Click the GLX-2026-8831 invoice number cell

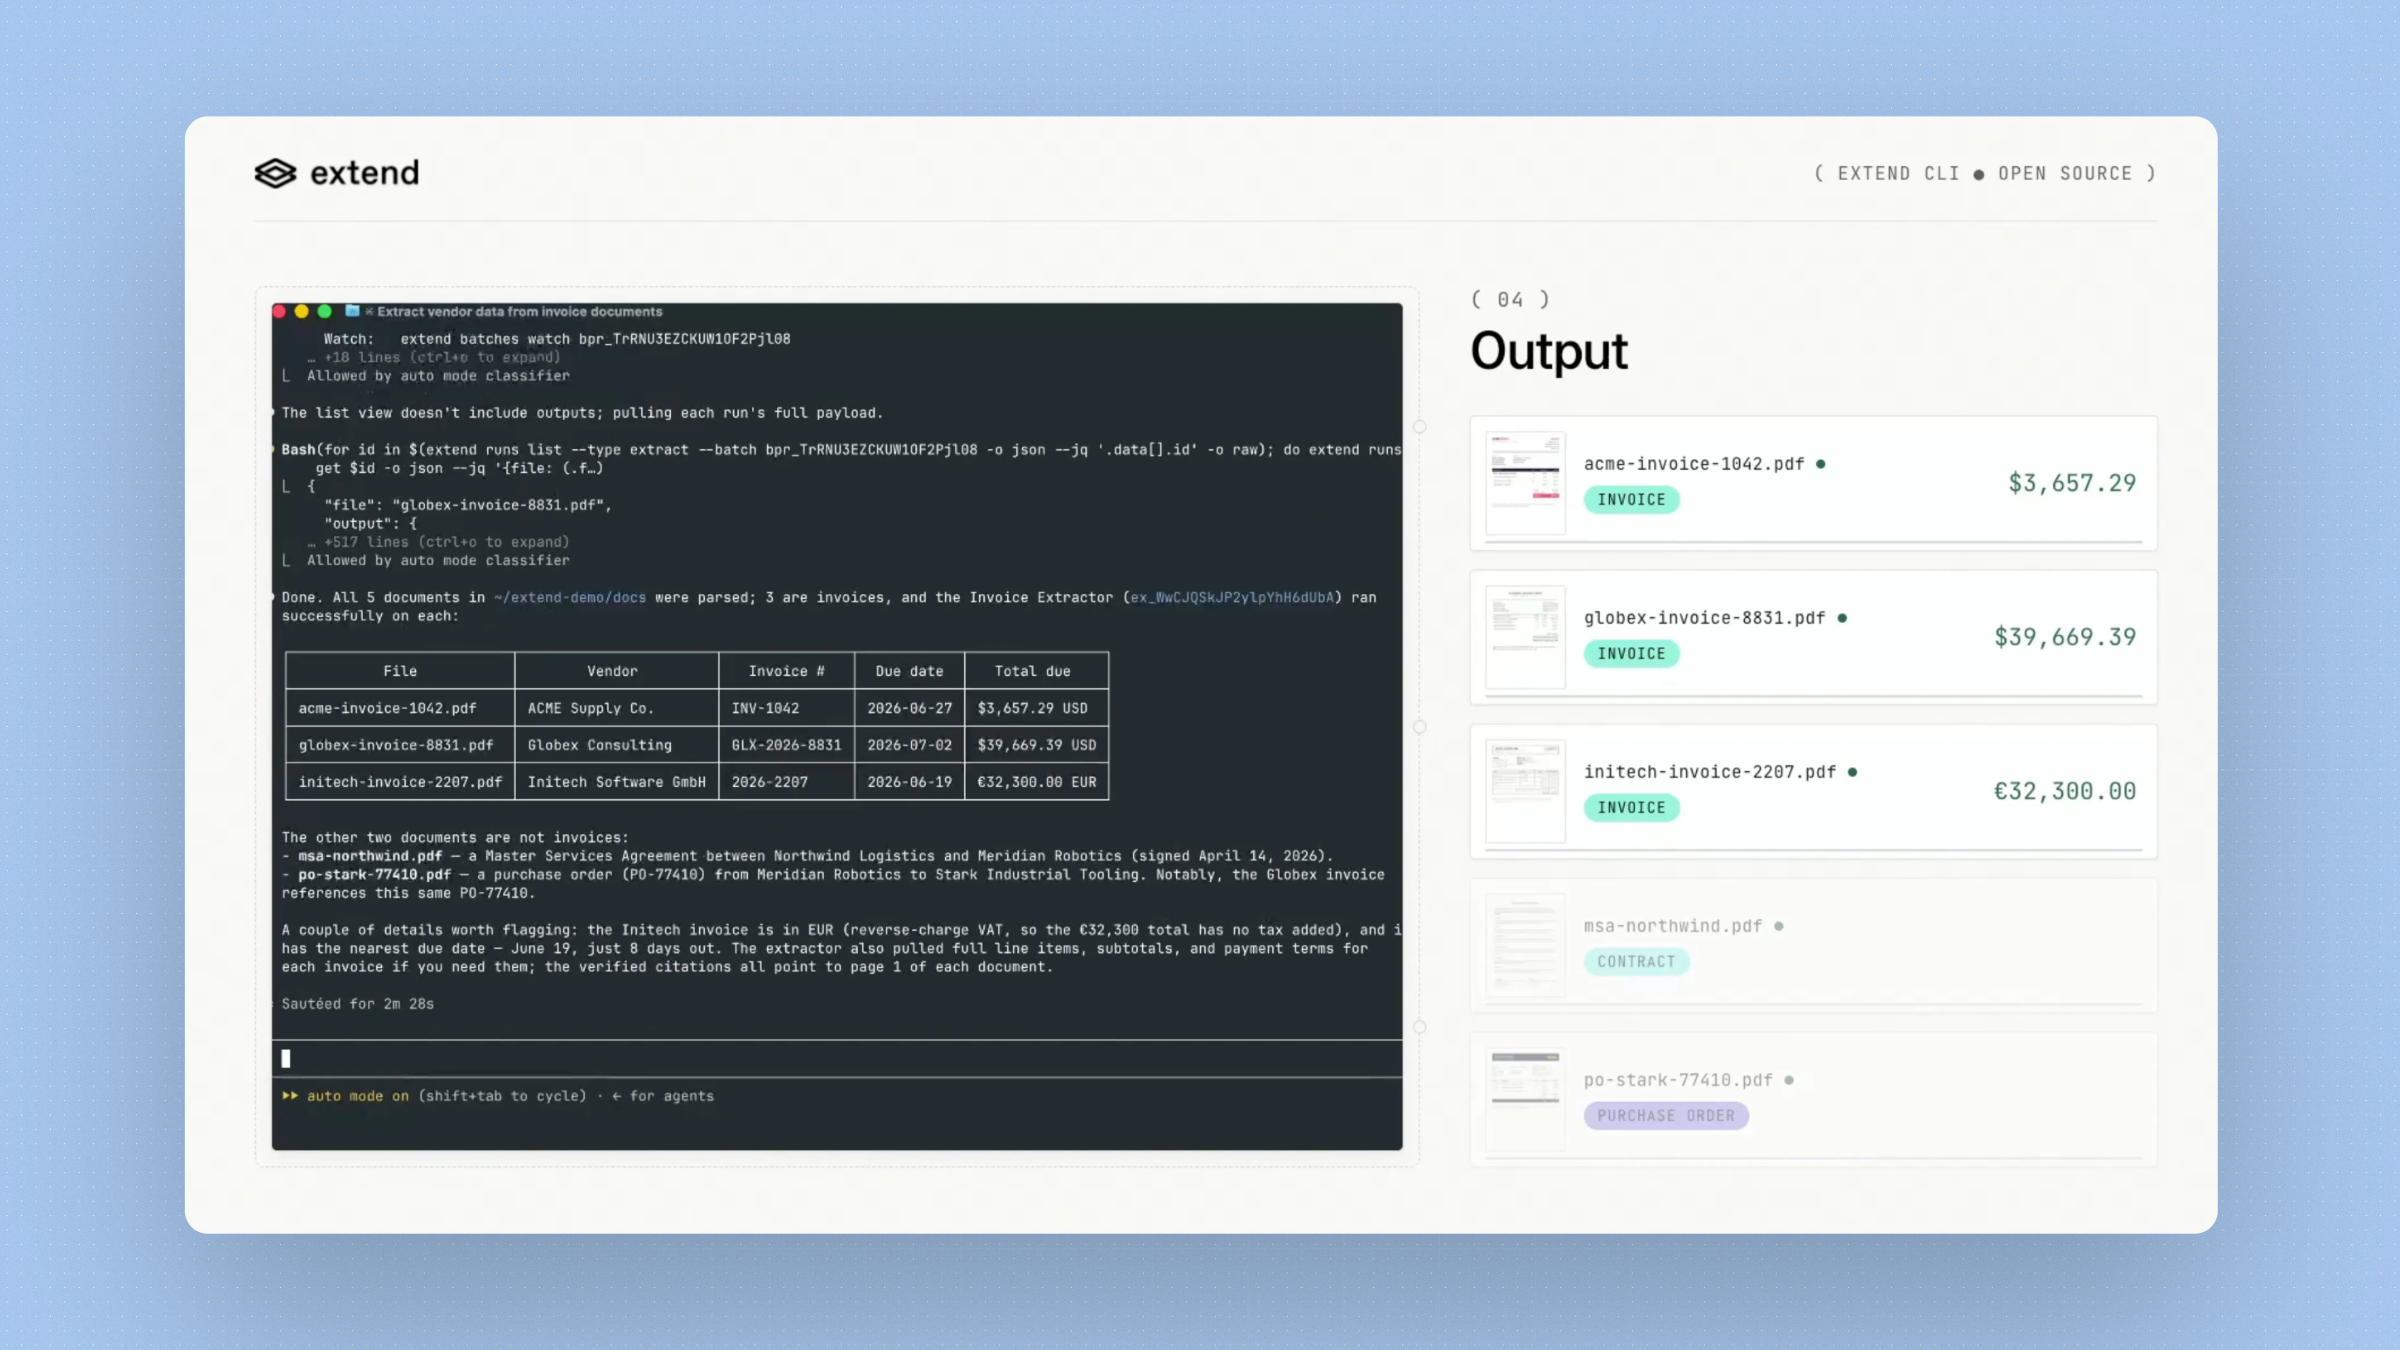[786, 745]
